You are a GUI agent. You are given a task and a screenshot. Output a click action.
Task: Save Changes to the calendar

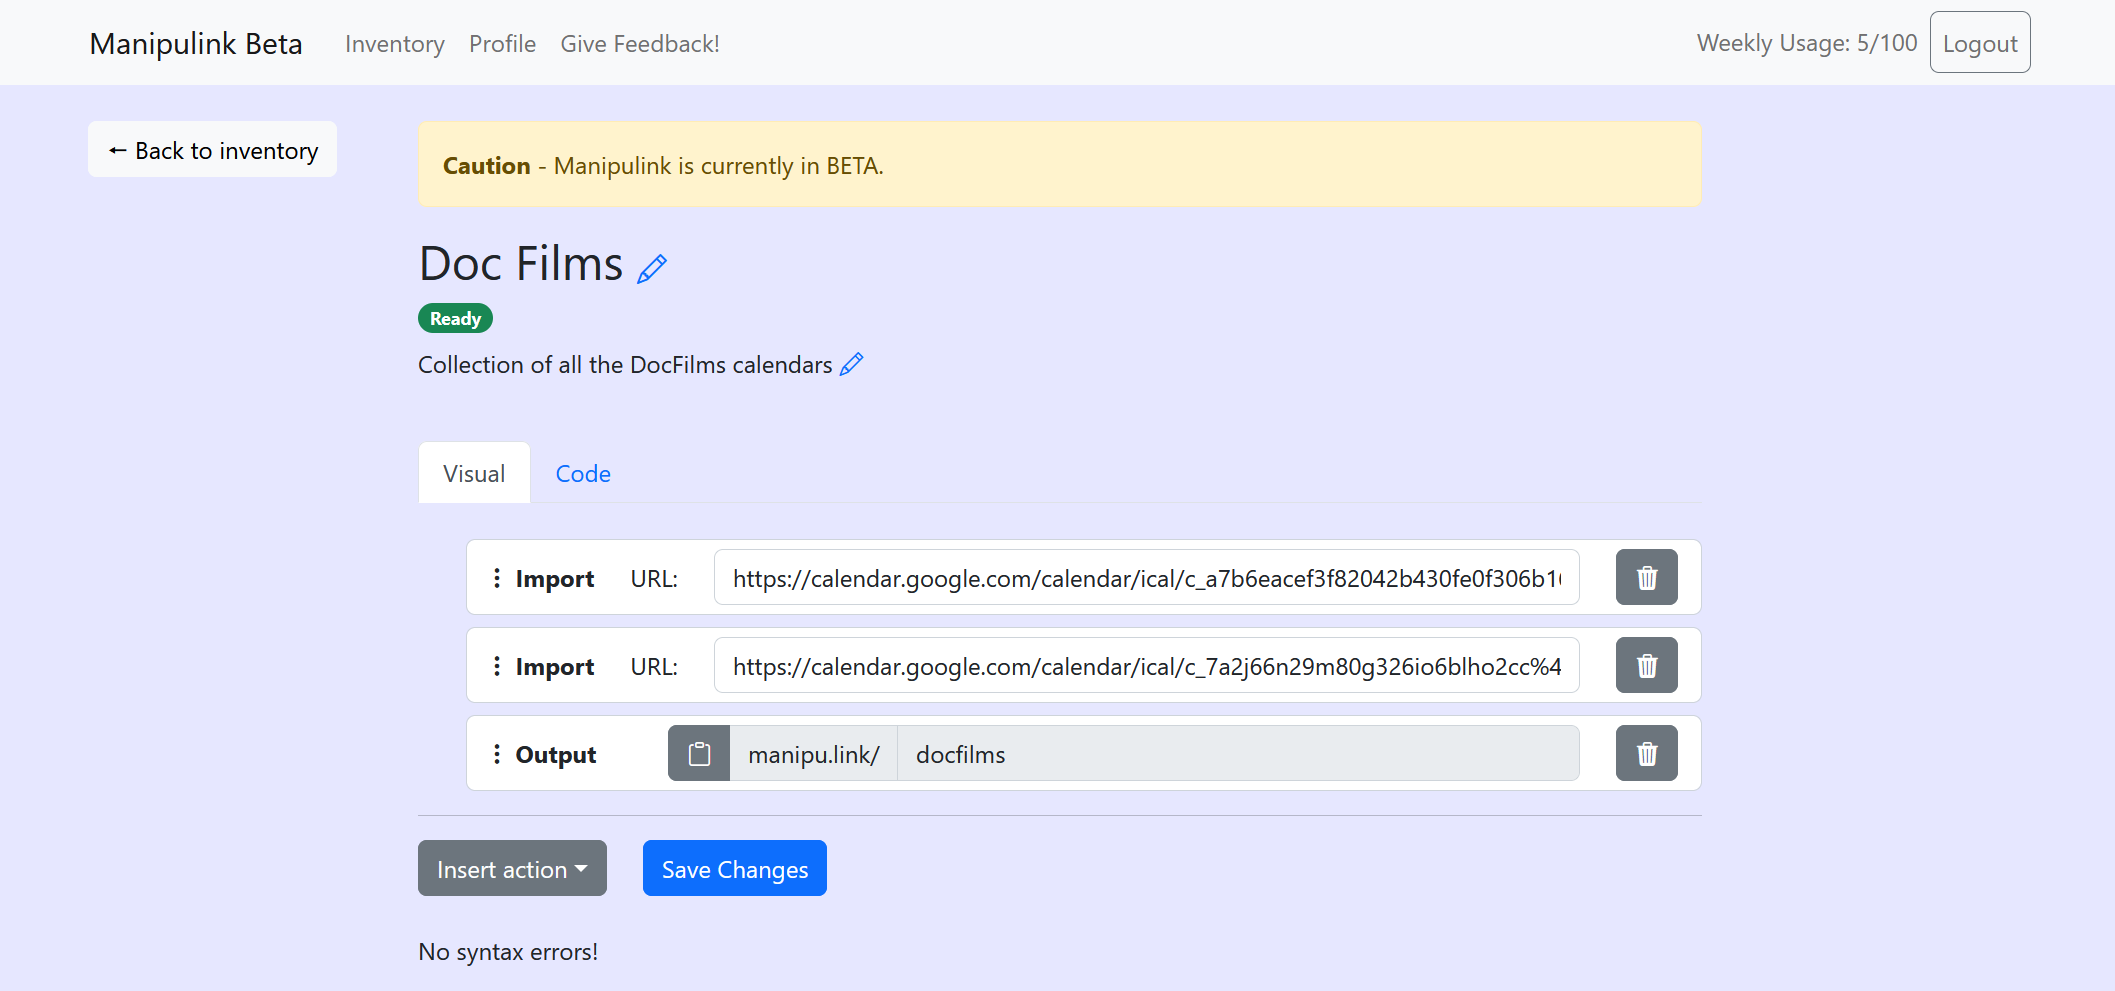pos(735,868)
